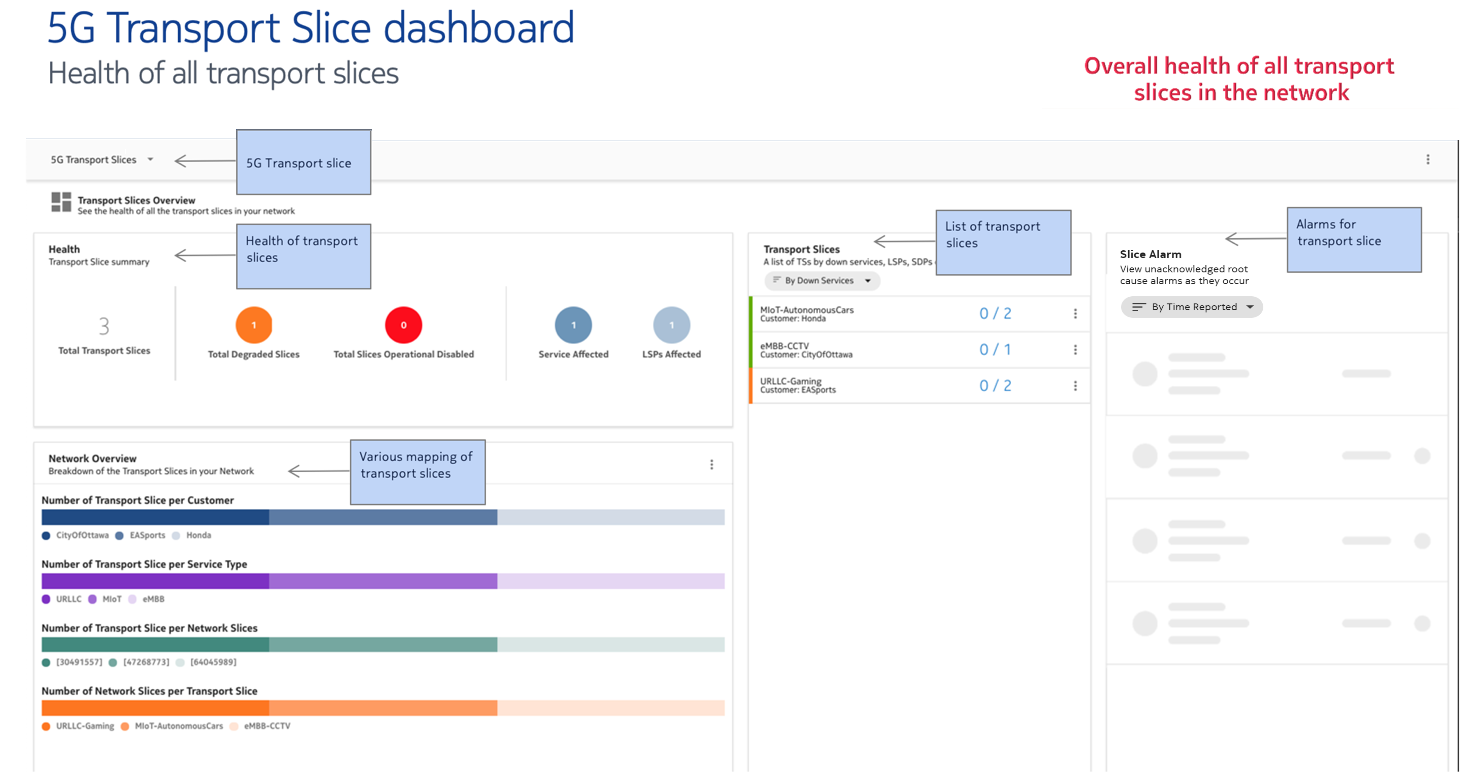The width and height of the screenshot is (1473, 776).
Task: Click the CityOfOttawa segment in customer bar
Action: click(155, 517)
